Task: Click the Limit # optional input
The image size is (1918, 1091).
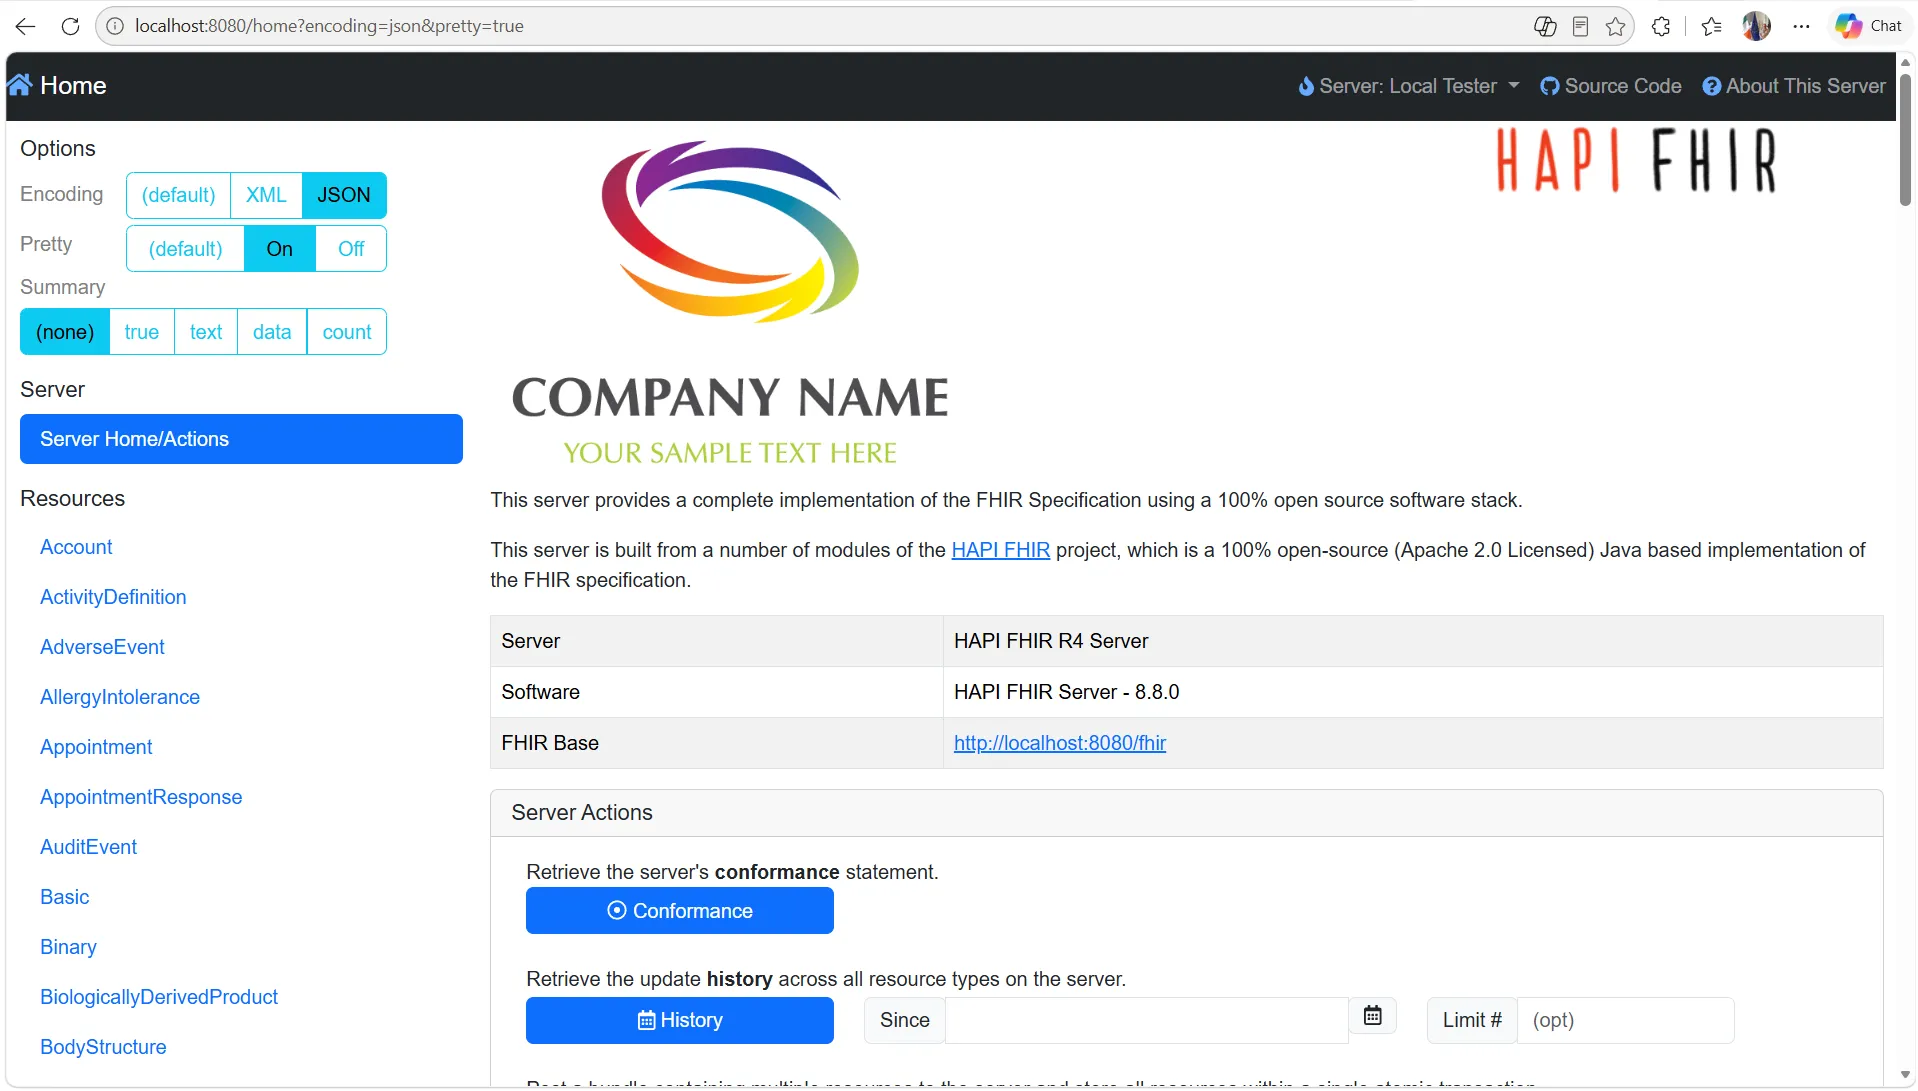Action: click(x=1626, y=1020)
